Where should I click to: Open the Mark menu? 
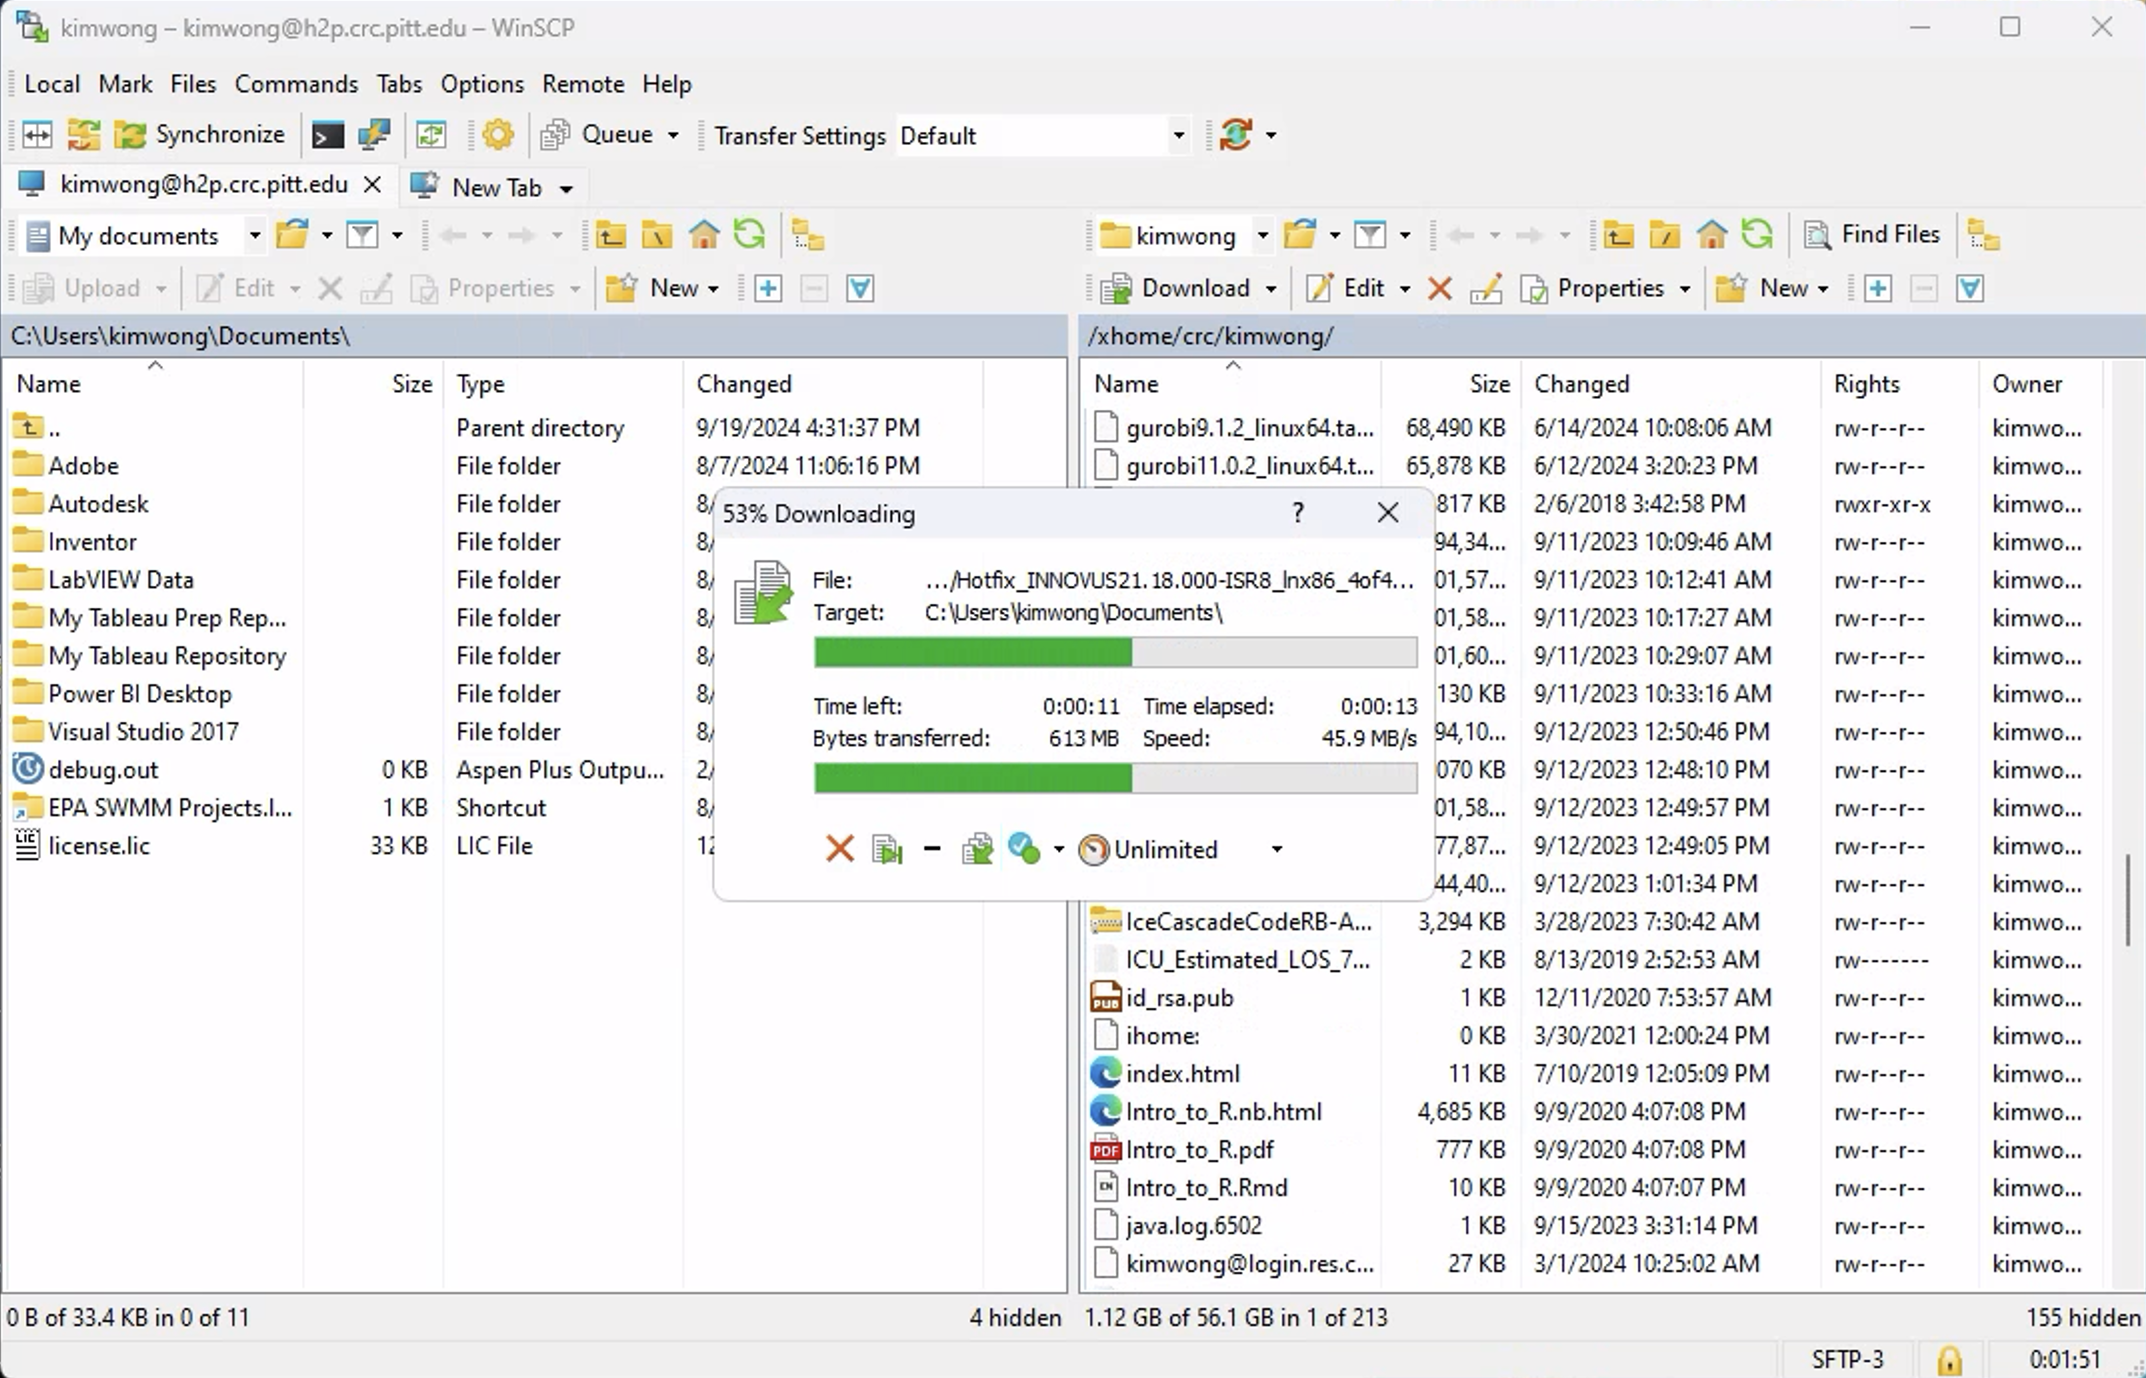coord(125,84)
